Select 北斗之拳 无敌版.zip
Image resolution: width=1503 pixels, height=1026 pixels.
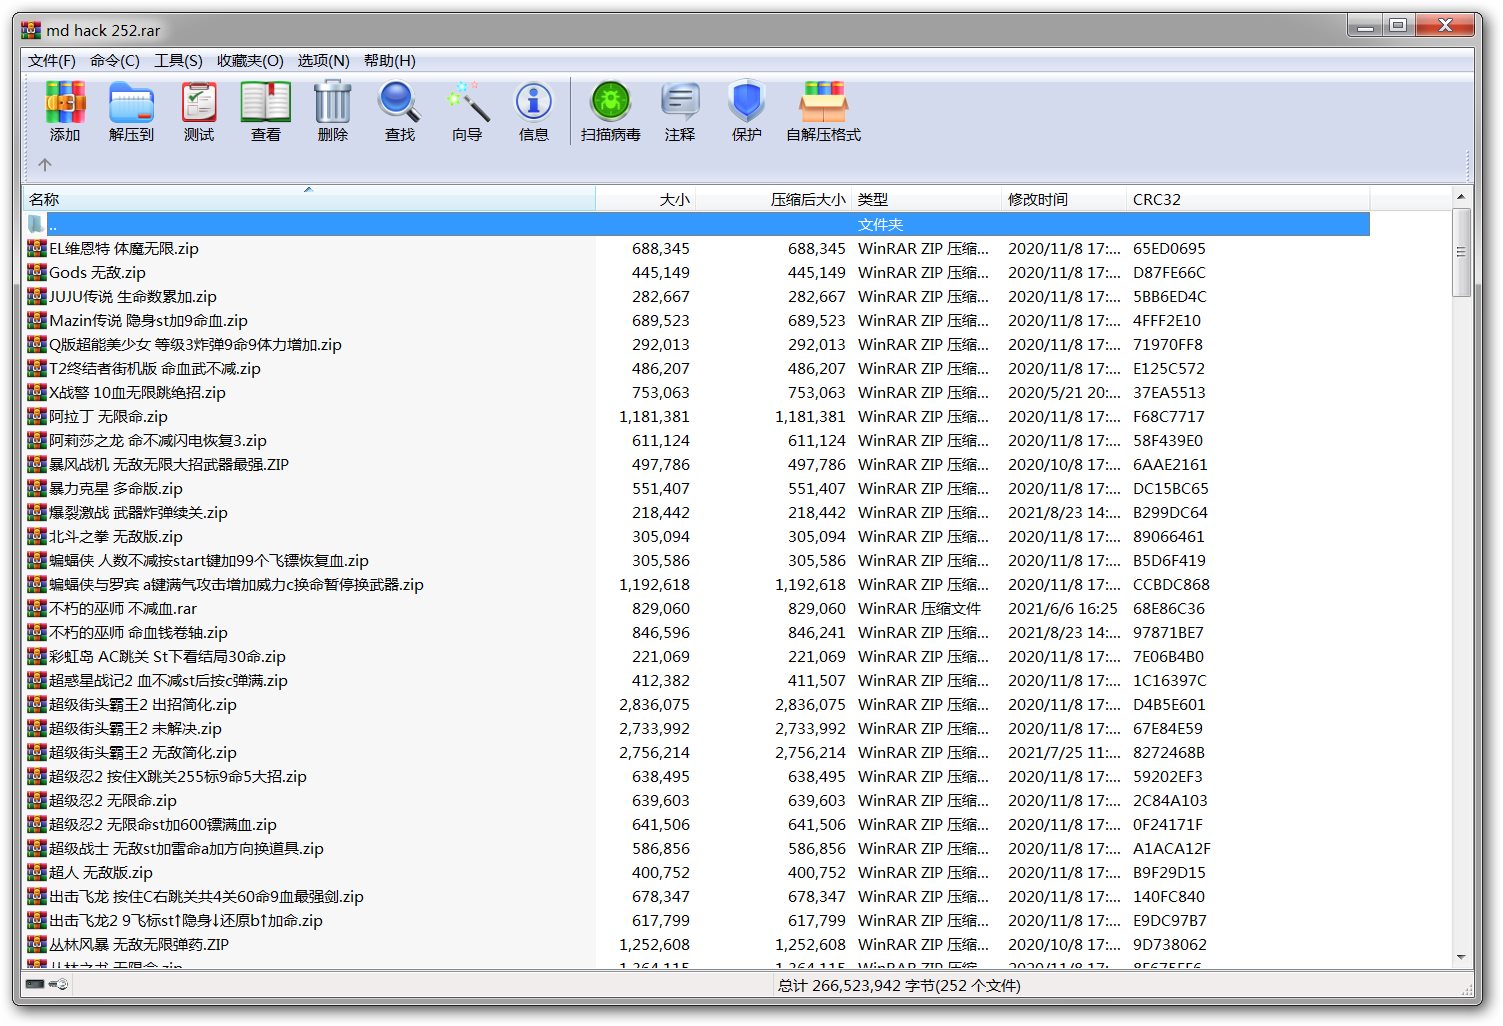(697, 536)
